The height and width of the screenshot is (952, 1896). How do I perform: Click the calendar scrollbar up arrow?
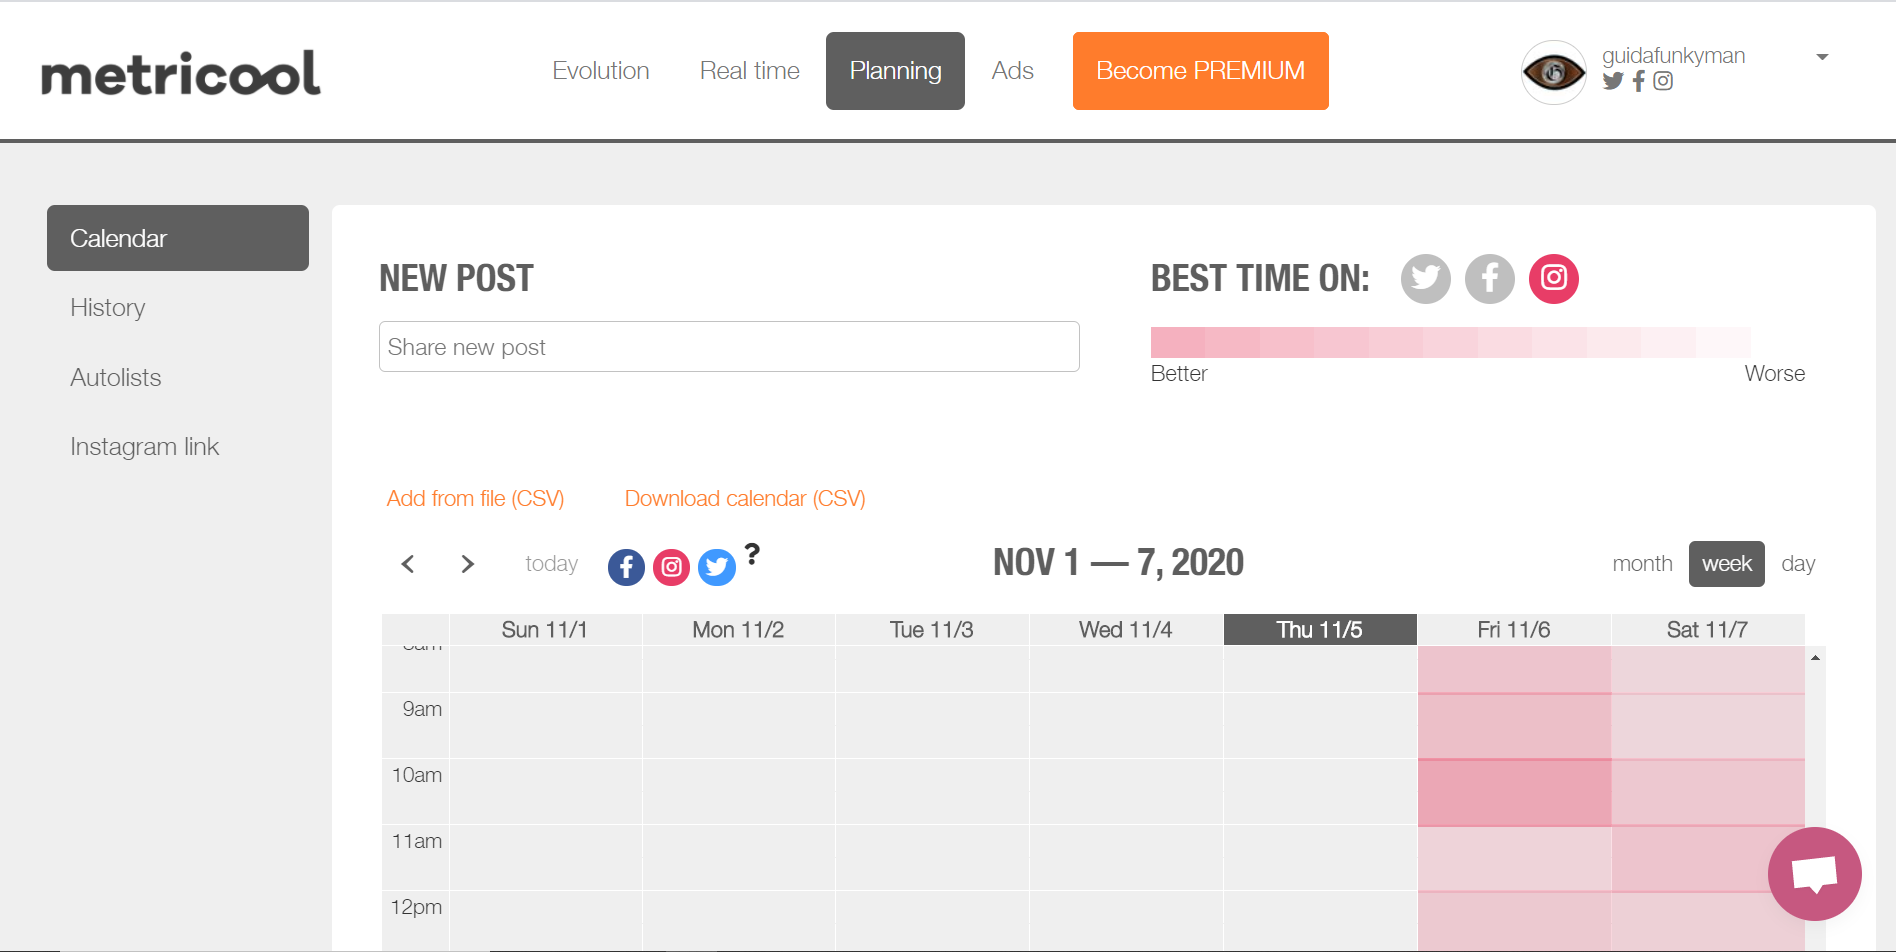pyautogui.click(x=1815, y=658)
